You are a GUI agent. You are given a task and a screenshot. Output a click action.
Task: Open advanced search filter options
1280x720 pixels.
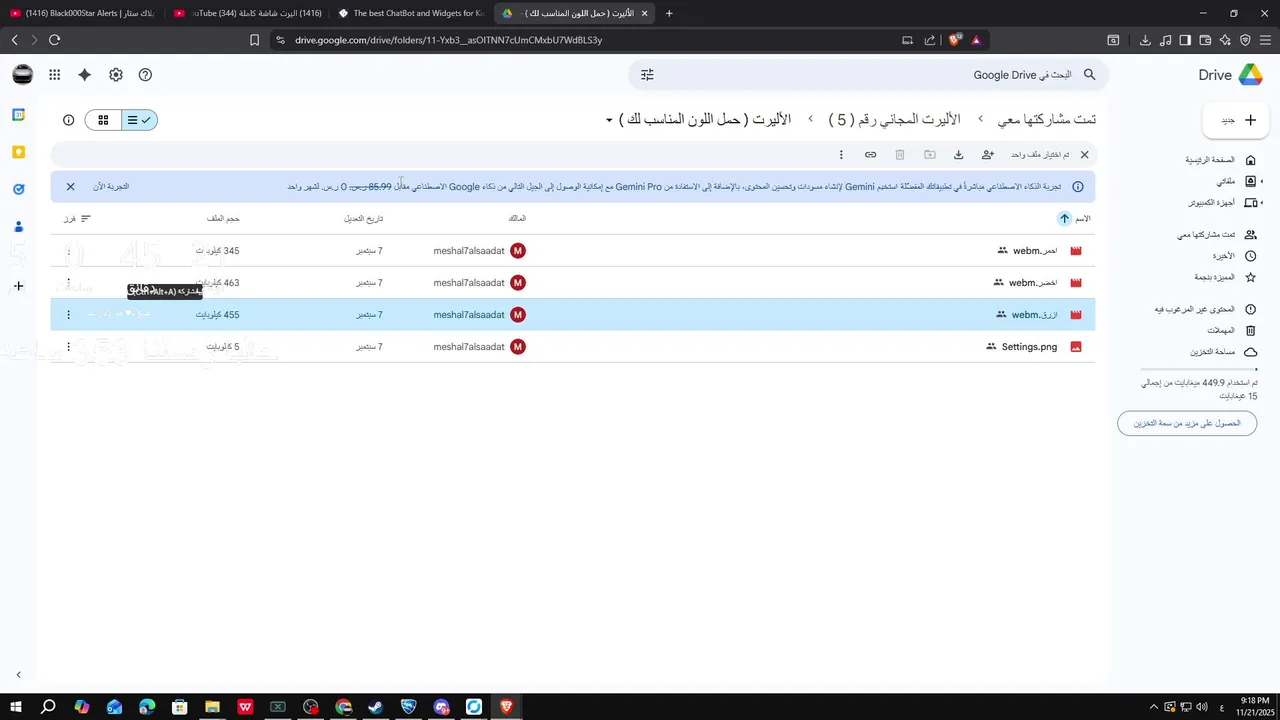[647, 75]
